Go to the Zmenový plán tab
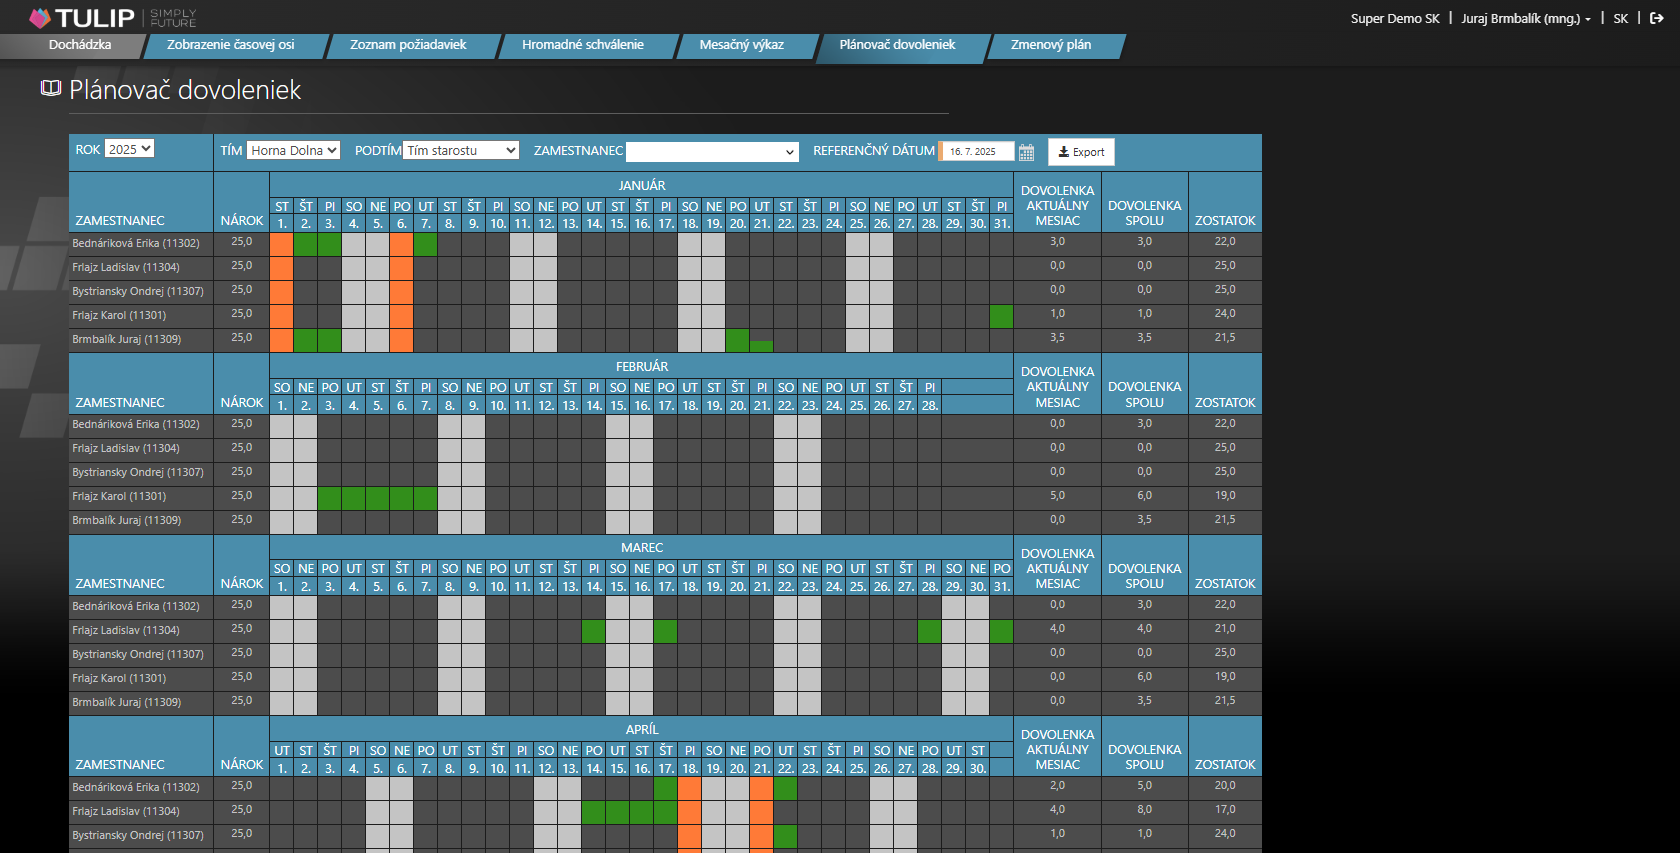This screenshot has height=853, width=1680. pyautogui.click(x=1051, y=45)
